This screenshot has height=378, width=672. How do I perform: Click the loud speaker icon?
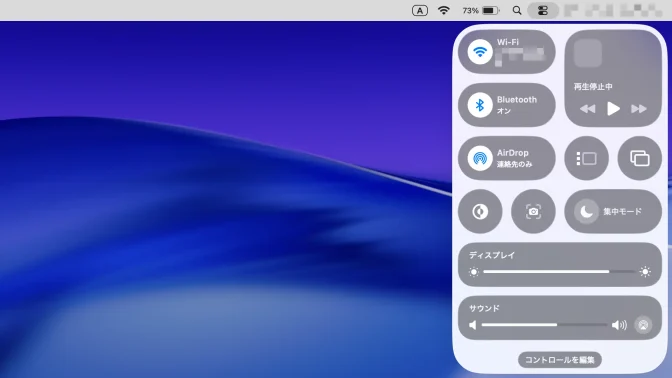click(619, 325)
